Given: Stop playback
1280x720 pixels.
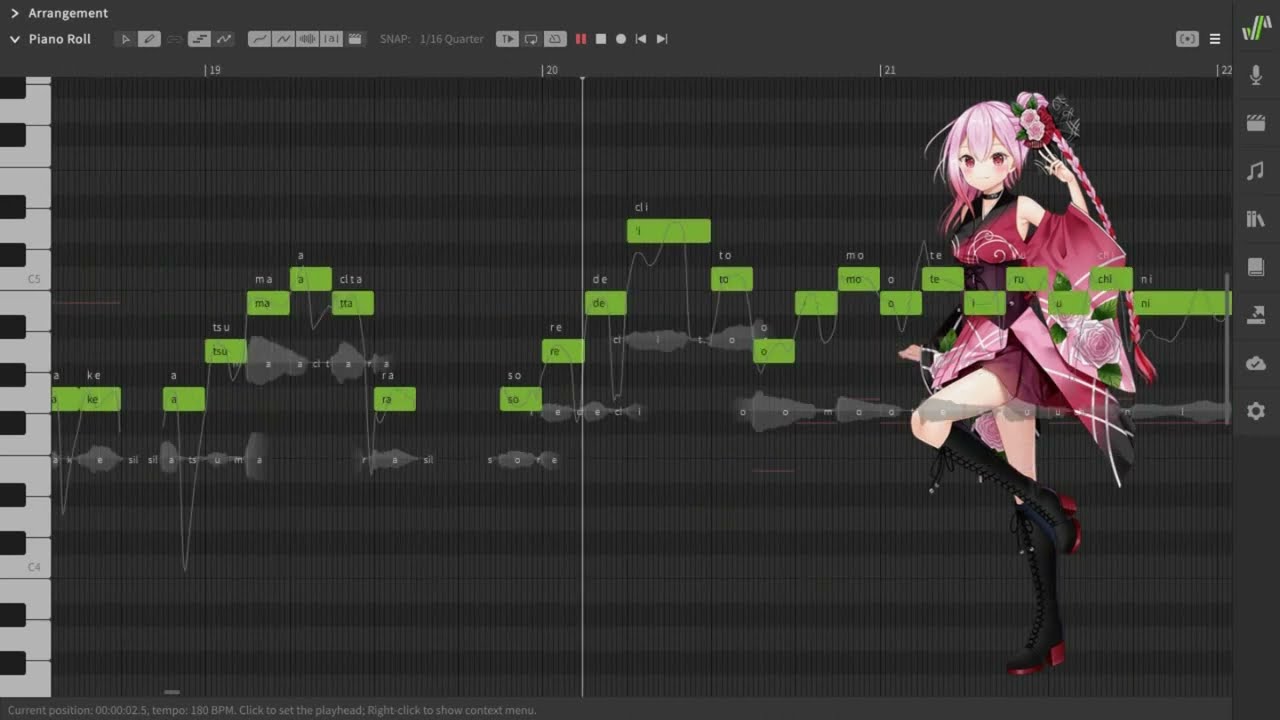Looking at the screenshot, I should coord(600,39).
